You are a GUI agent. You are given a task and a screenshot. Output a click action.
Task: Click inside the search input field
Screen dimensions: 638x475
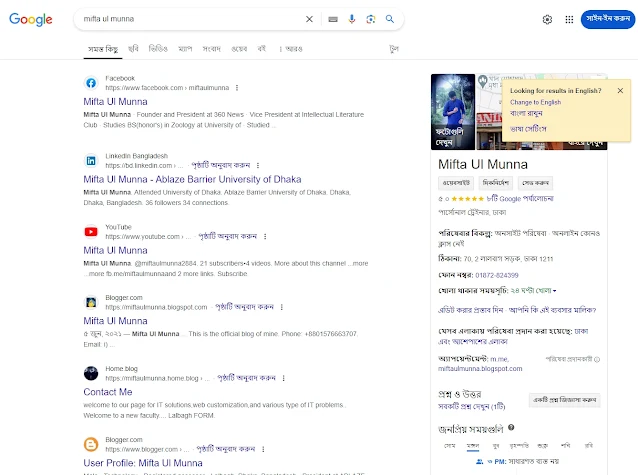pos(191,19)
